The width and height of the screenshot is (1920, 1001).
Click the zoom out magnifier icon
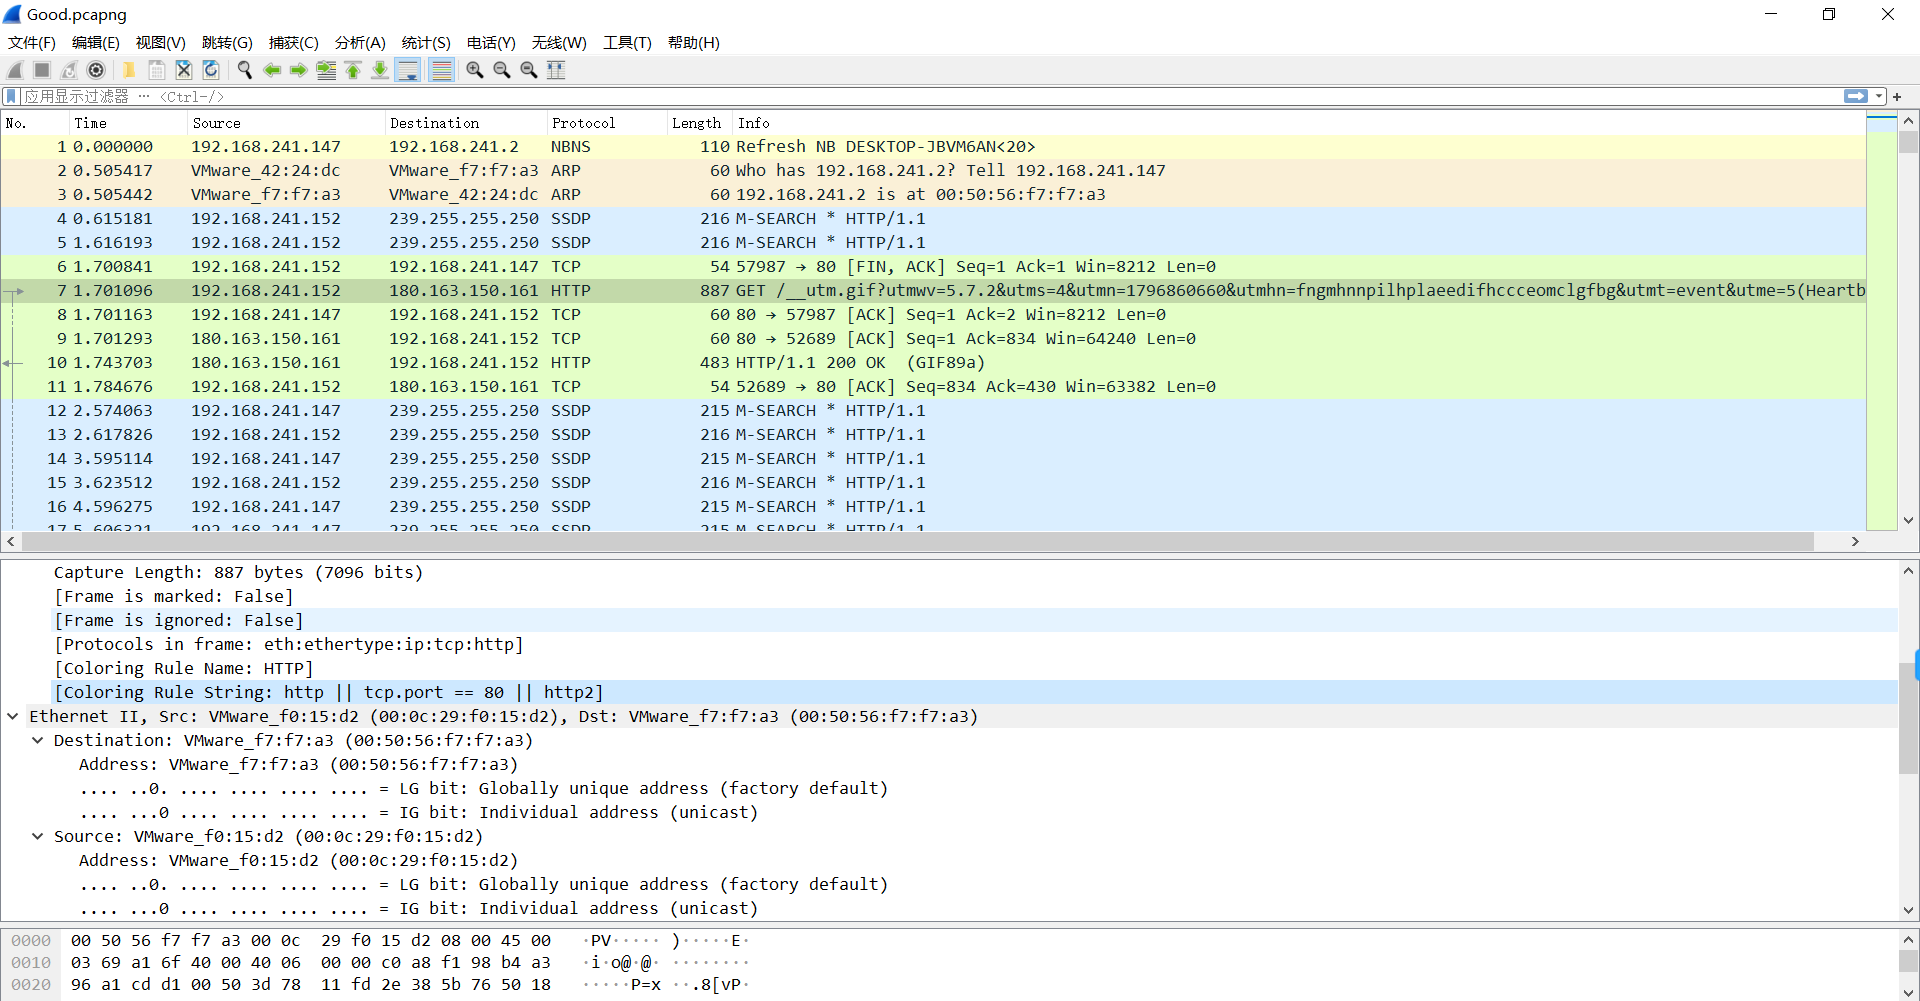(502, 70)
